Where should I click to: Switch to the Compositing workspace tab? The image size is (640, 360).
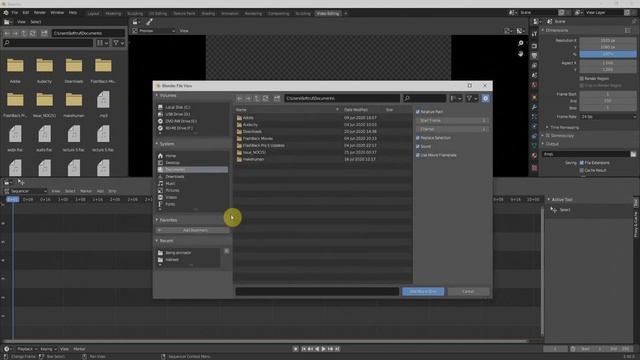(279, 13)
